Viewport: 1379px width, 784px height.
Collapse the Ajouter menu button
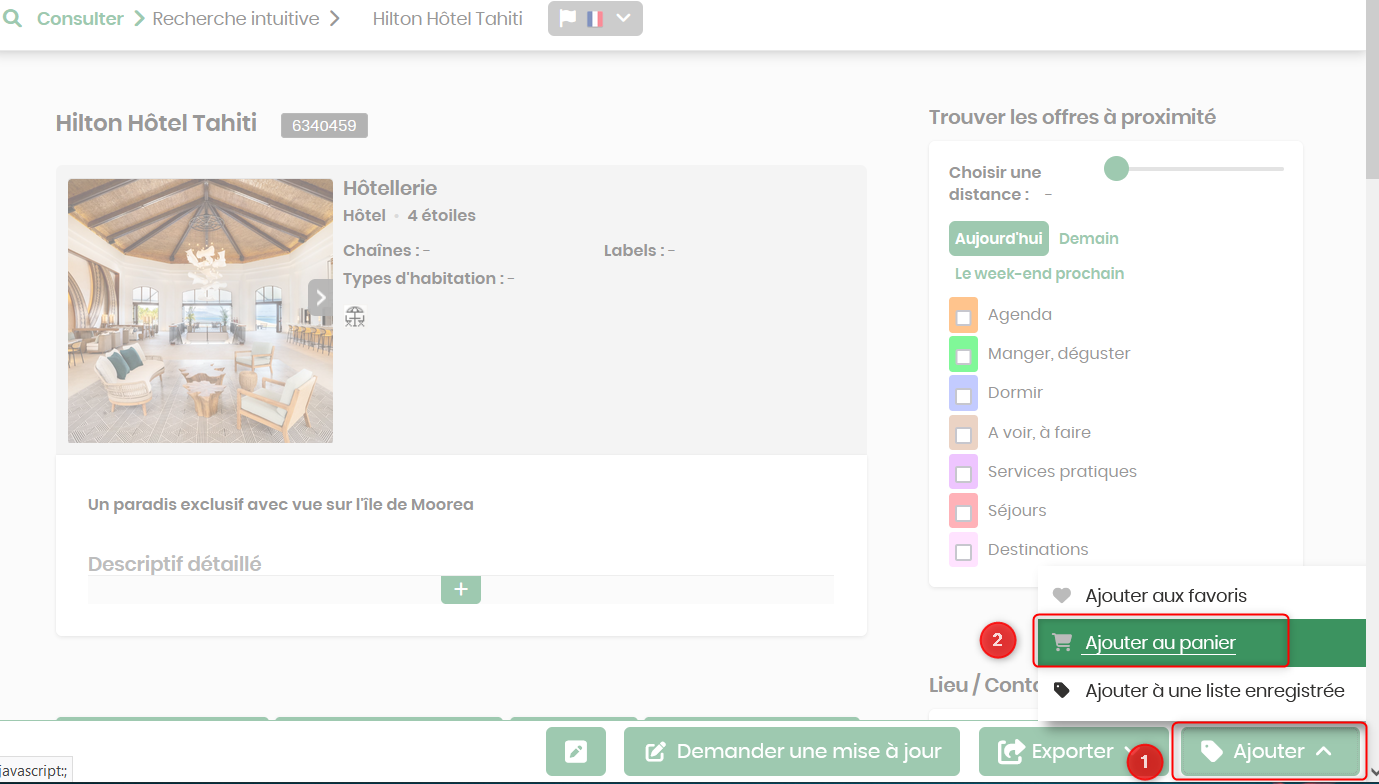pyautogui.click(x=1270, y=752)
